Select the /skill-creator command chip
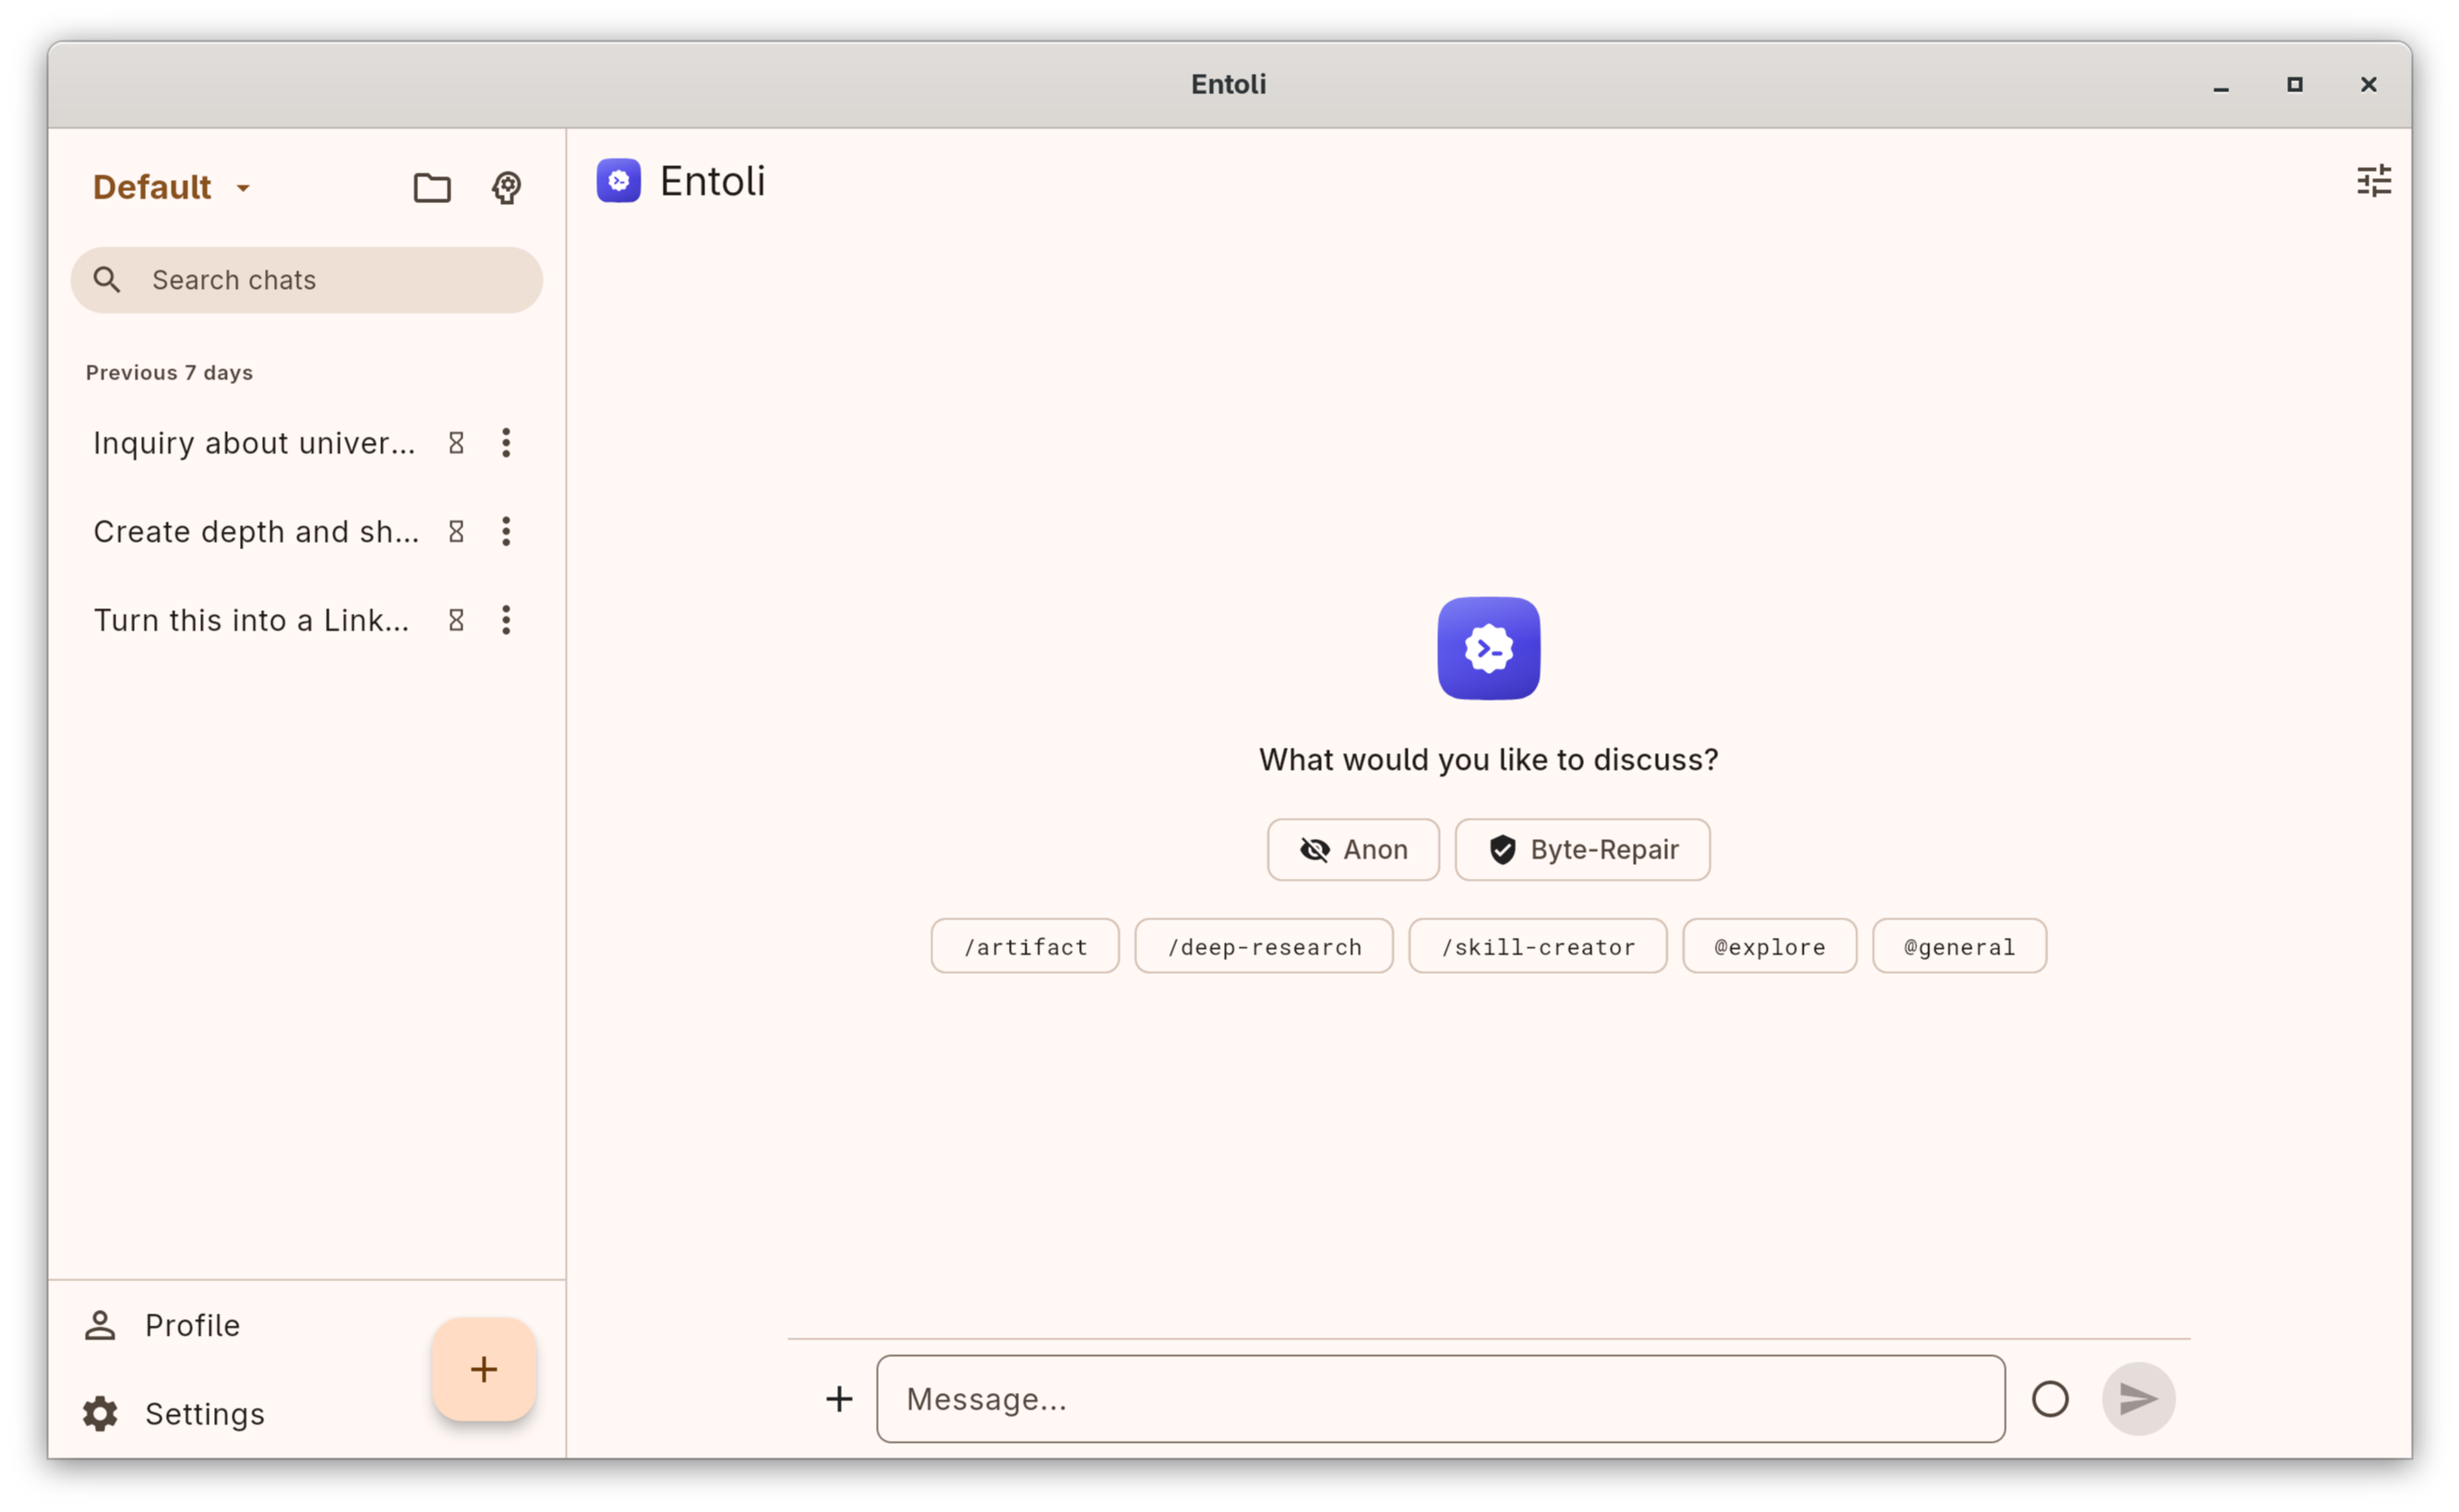Viewport: 2459px width, 1512px height. pos(1538,946)
